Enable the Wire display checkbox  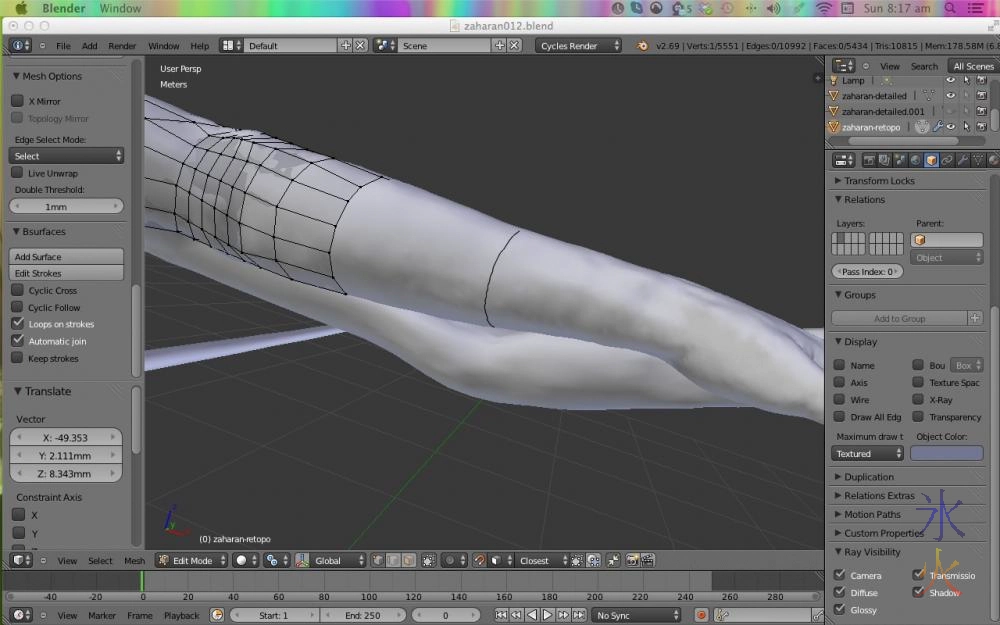(839, 400)
